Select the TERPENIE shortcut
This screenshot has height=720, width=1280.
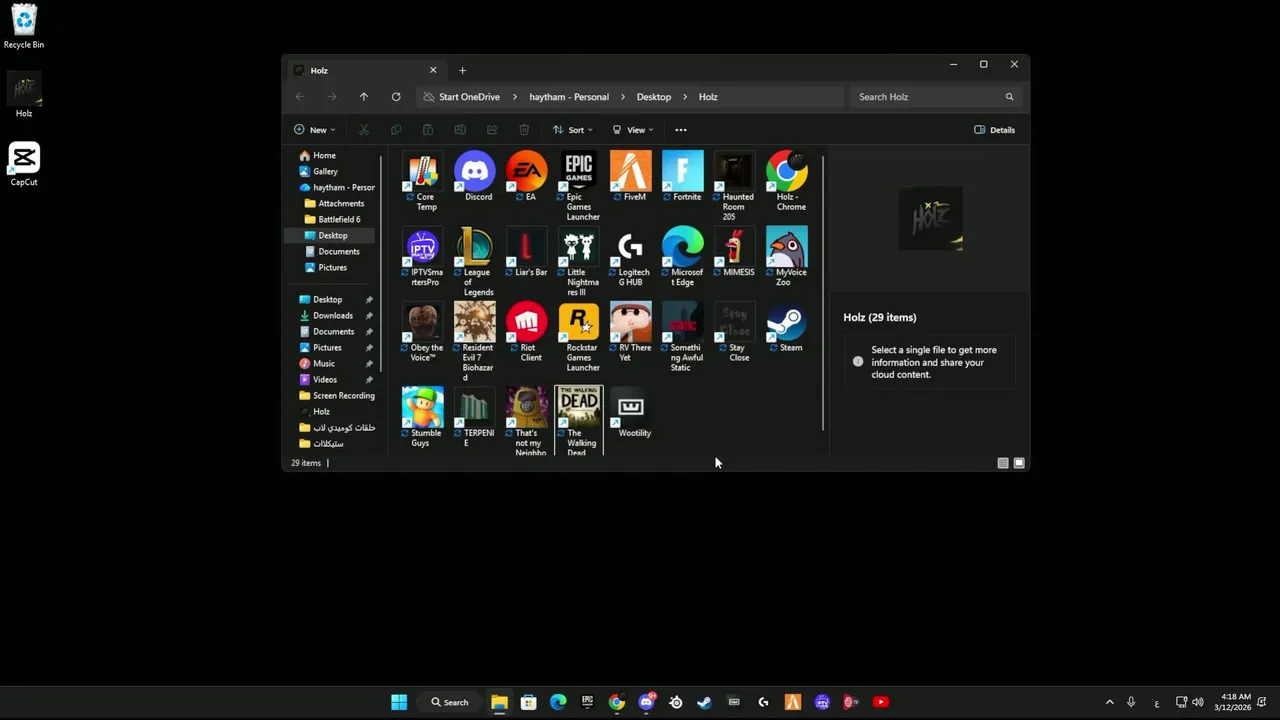[x=475, y=417]
